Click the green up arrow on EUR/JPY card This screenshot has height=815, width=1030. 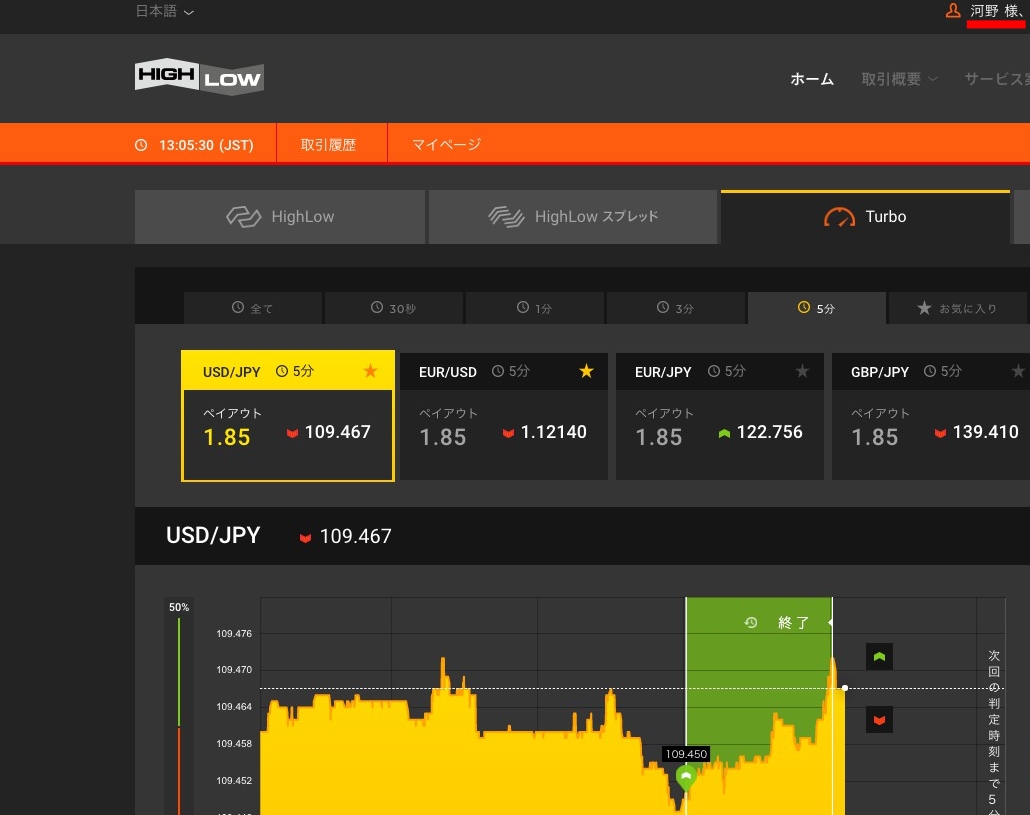click(x=725, y=433)
